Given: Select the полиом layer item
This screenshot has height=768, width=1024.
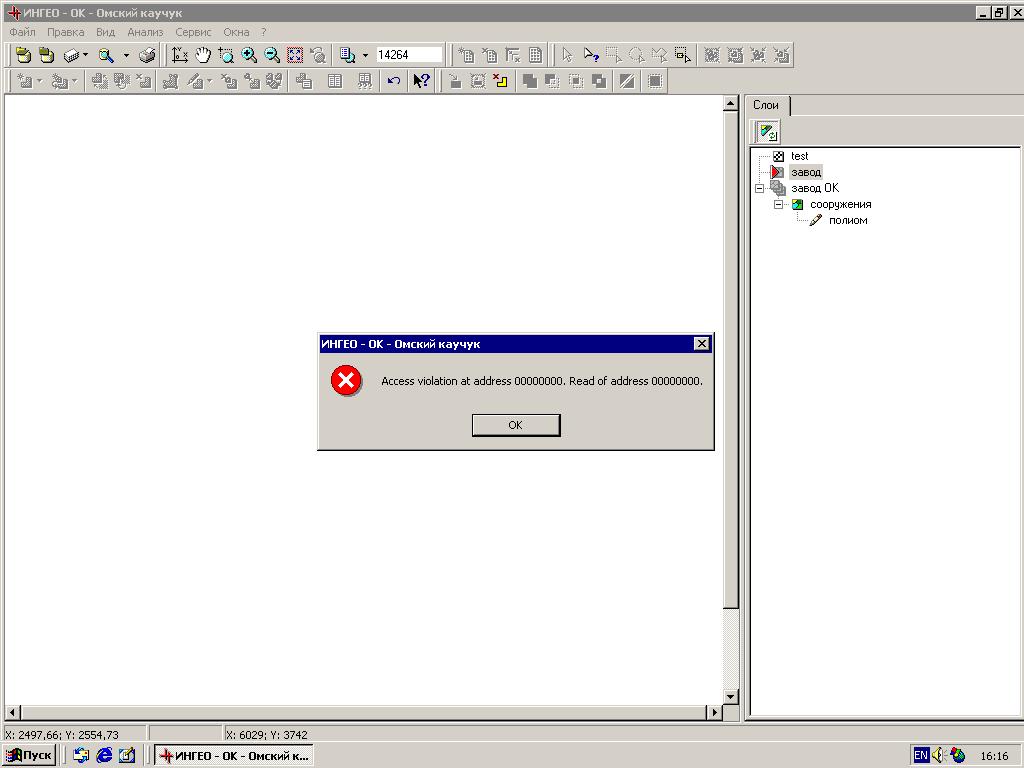Looking at the screenshot, I should click(x=848, y=221).
